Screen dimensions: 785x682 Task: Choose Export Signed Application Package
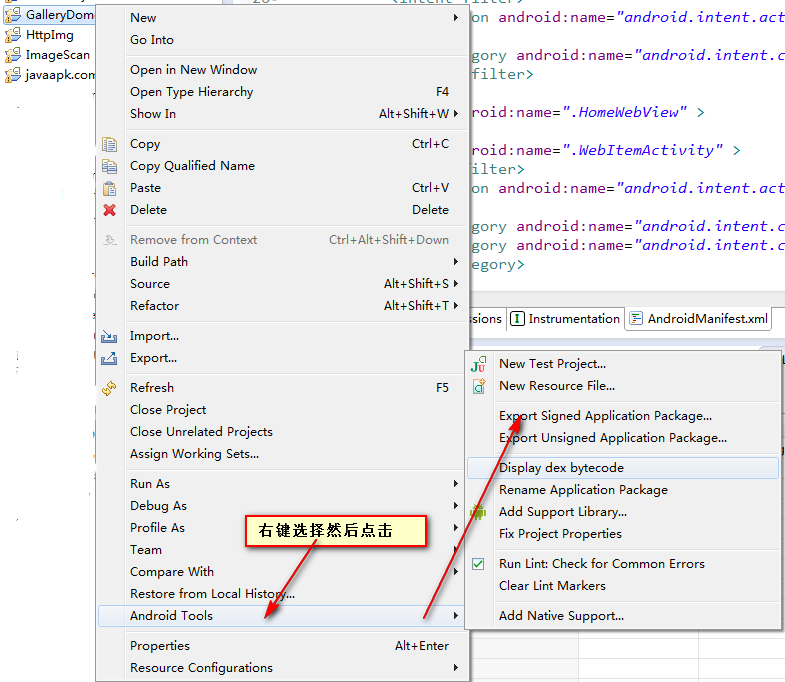tap(605, 416)
